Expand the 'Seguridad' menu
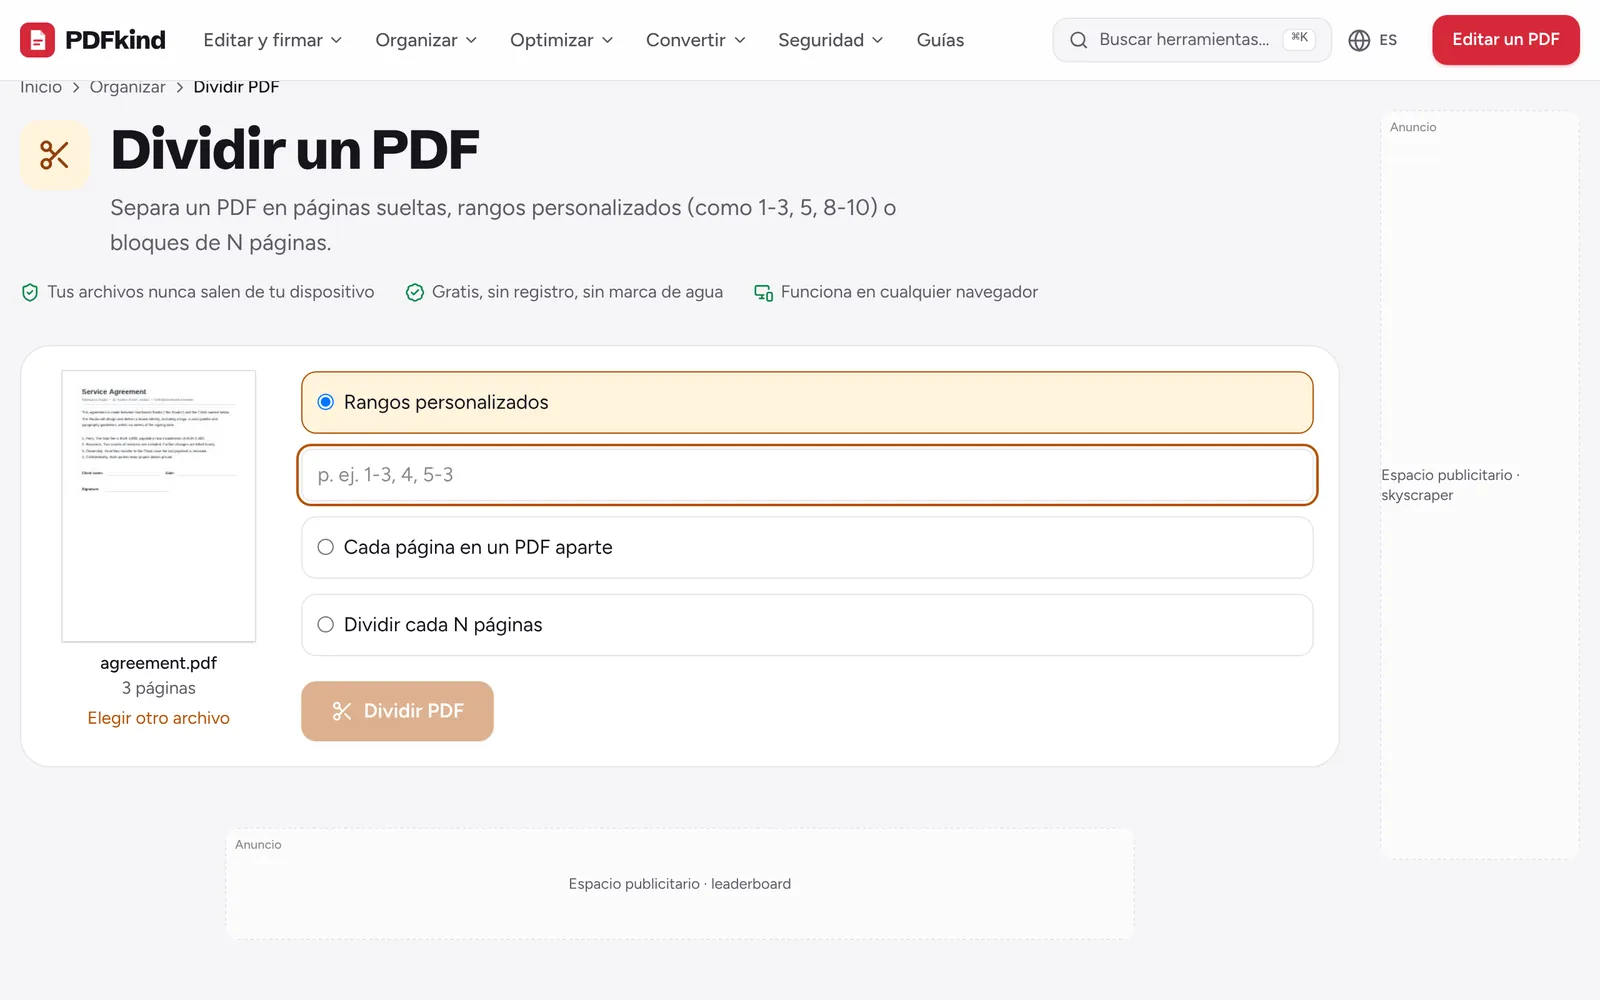 click(831, 40)
